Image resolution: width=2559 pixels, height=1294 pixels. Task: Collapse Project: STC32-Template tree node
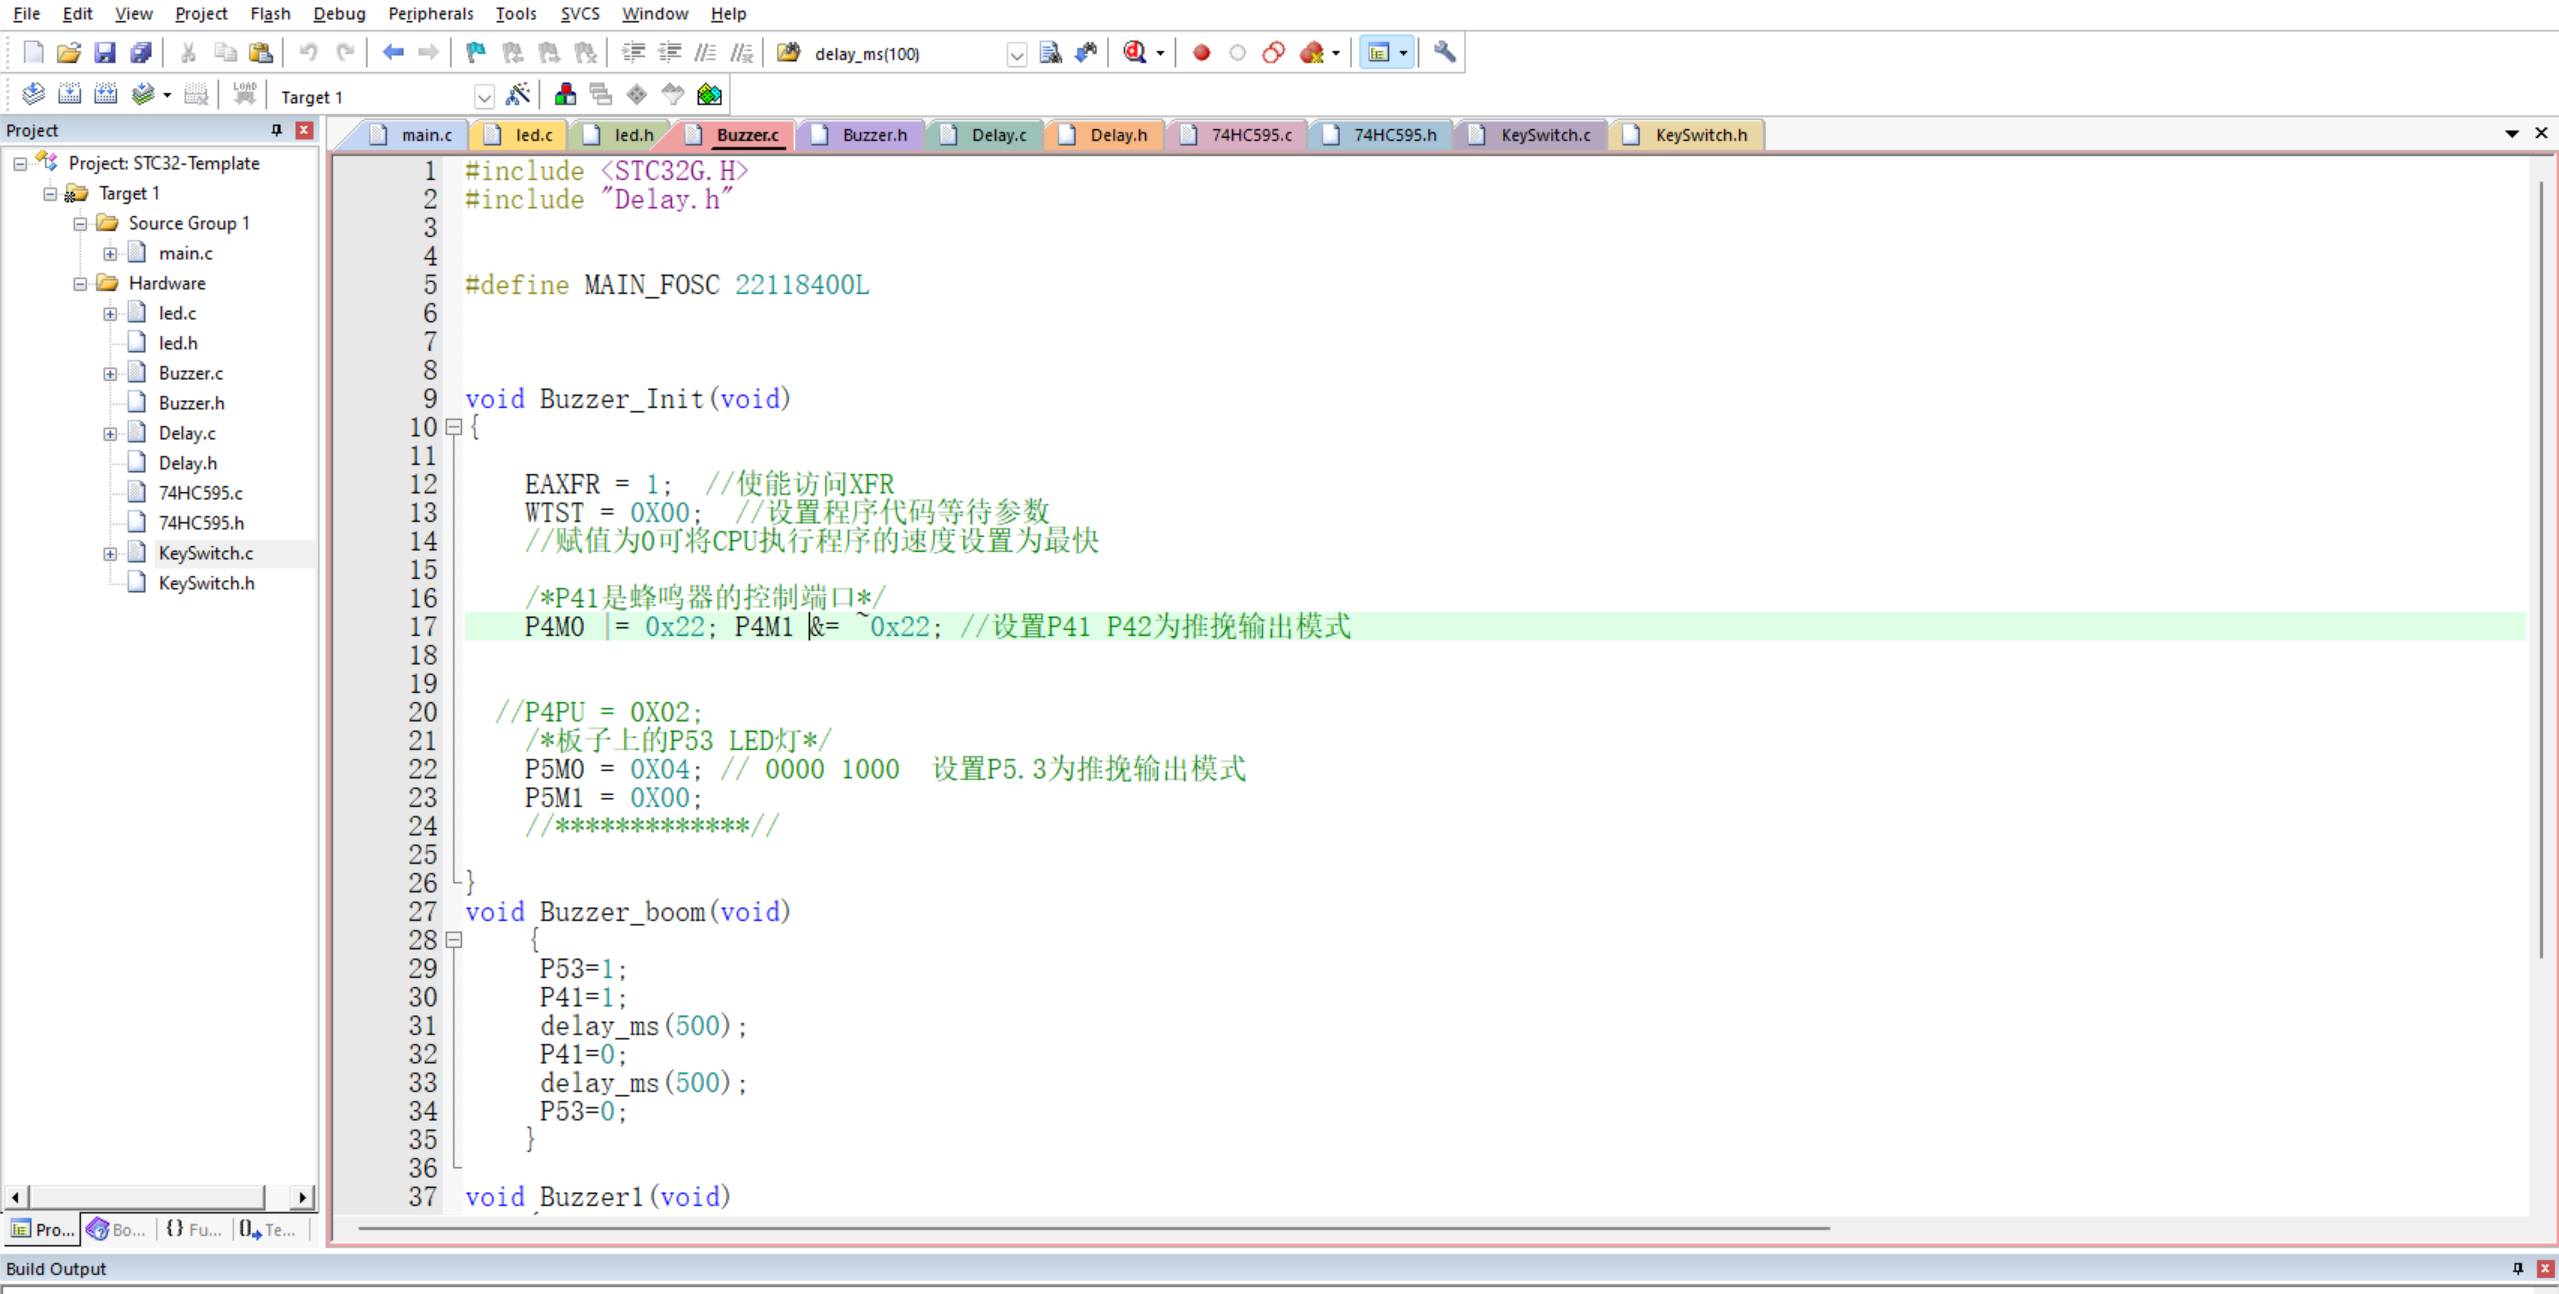[x=20, y=163]
